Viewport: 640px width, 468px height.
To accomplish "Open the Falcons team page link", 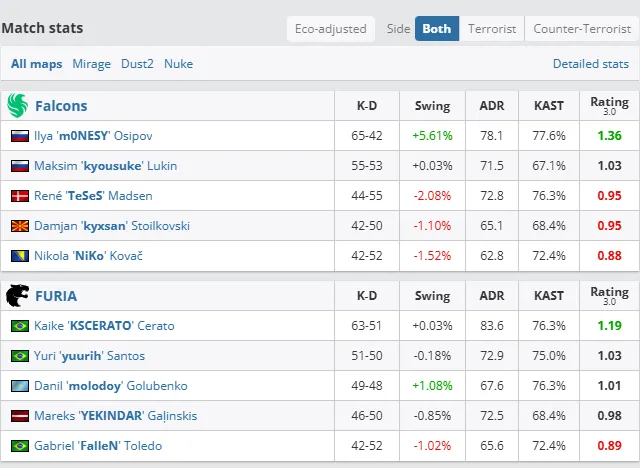I will click(x=61, y=106).
